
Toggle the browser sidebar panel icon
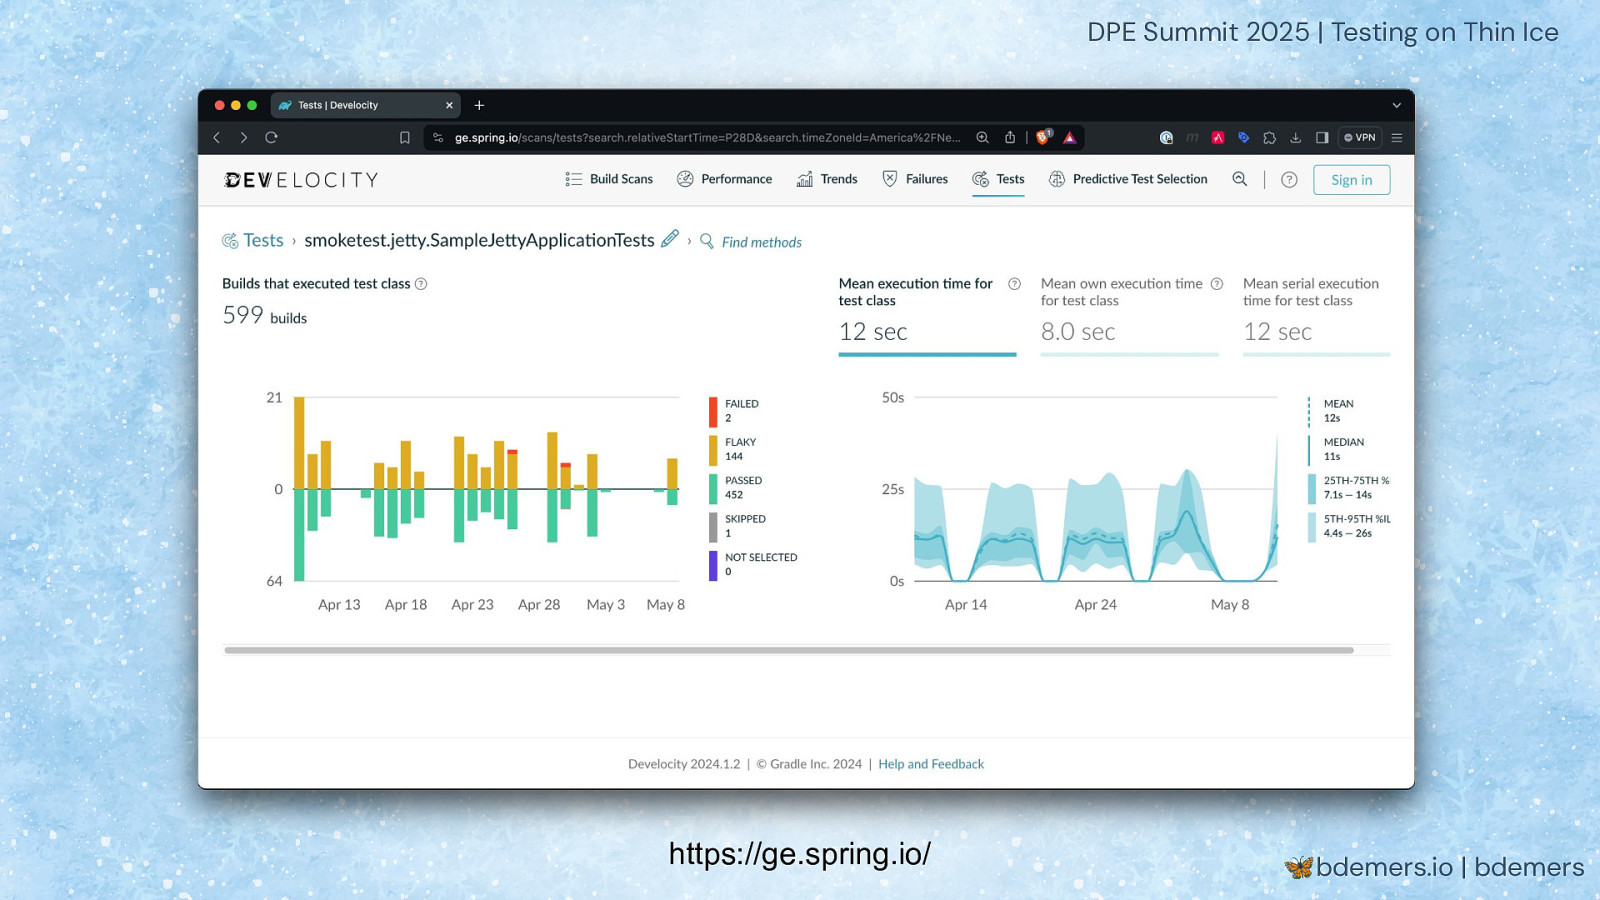click(x=1321, y=138)
